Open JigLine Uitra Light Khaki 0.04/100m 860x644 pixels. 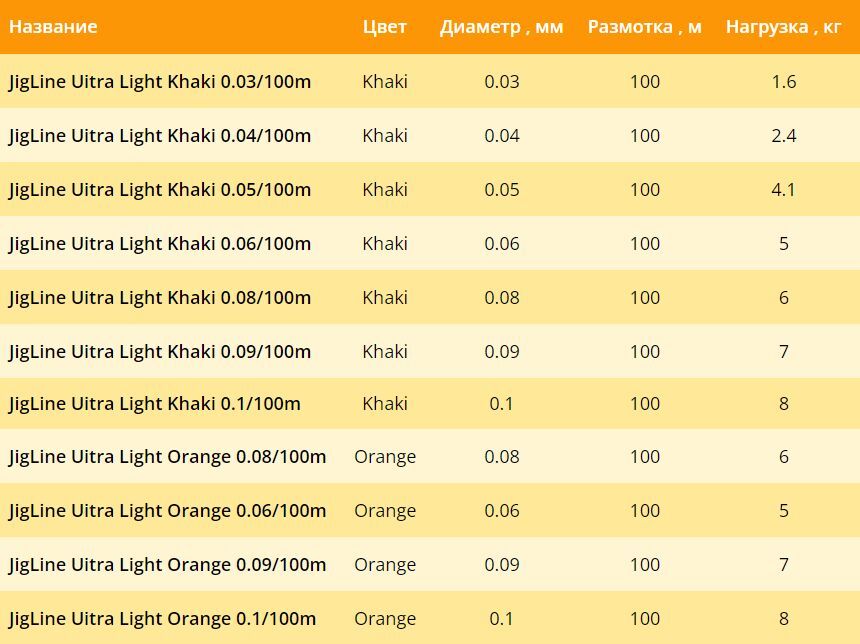tap(160, 135)
